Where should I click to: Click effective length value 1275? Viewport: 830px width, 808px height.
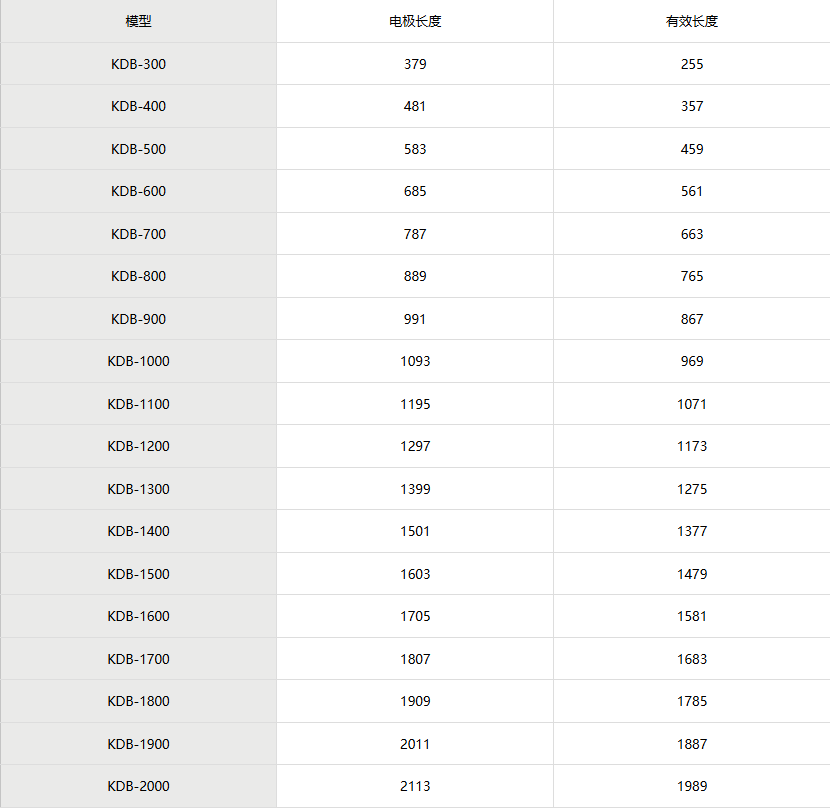tap(692, 489)
